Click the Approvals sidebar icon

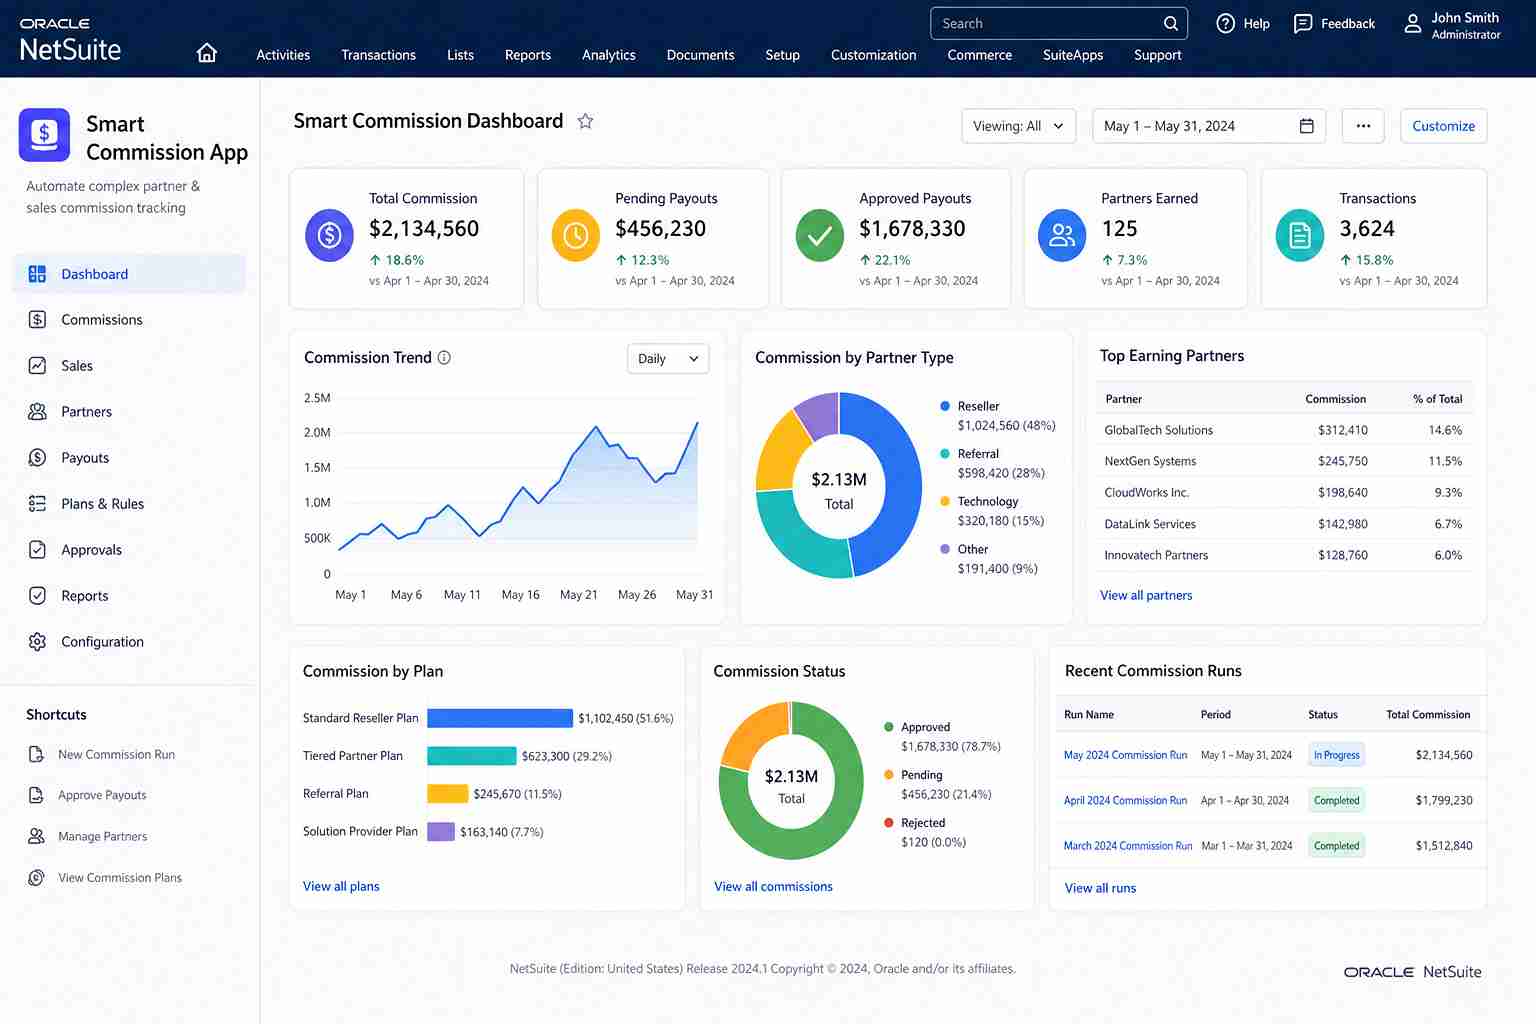tap(37, 550)
